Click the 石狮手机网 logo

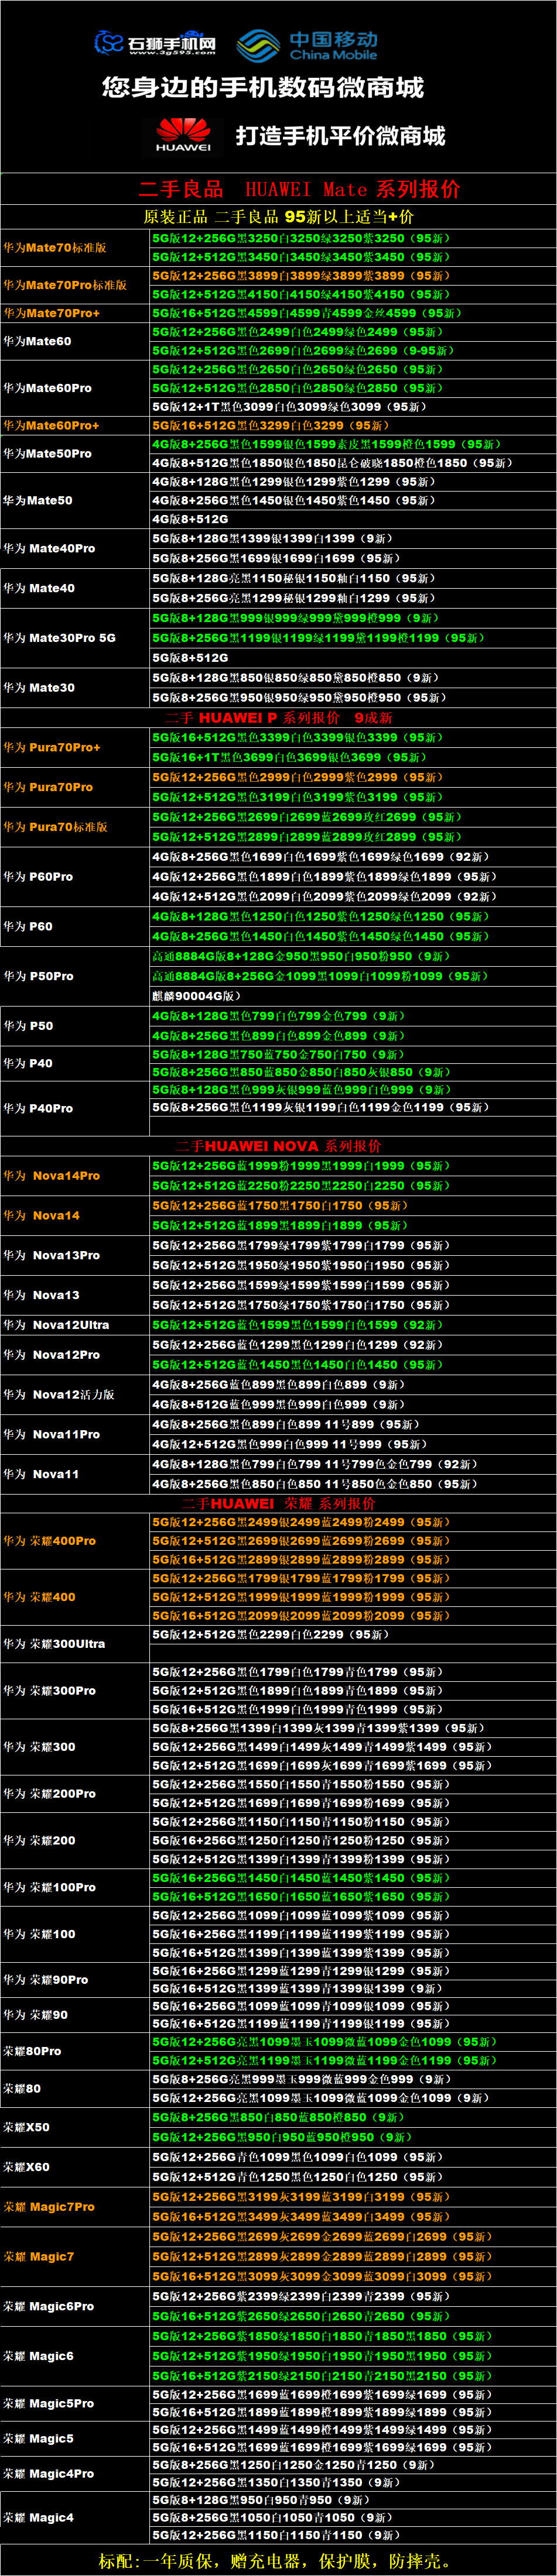(155, 43)
